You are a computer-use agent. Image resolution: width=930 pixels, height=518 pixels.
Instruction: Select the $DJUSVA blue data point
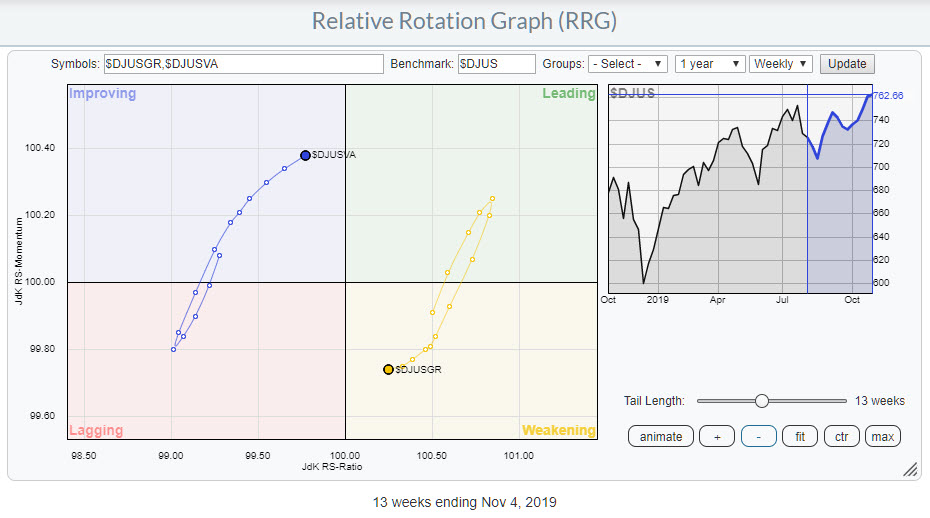pos(305,155)
